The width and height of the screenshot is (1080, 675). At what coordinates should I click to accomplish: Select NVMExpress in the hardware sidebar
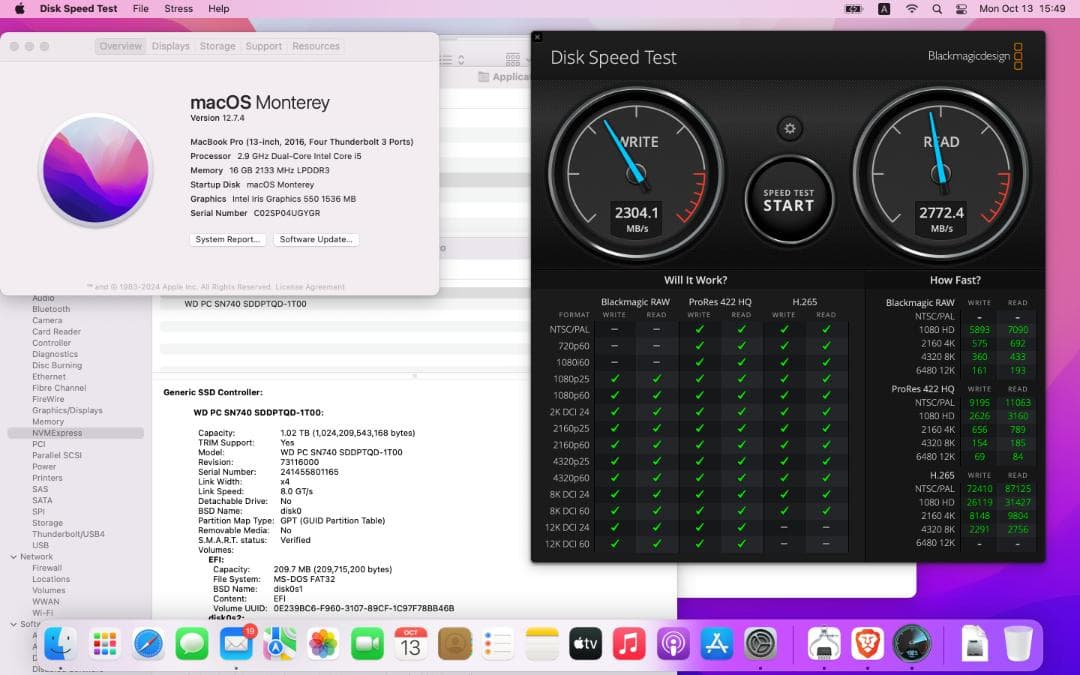tap(56, 433)
